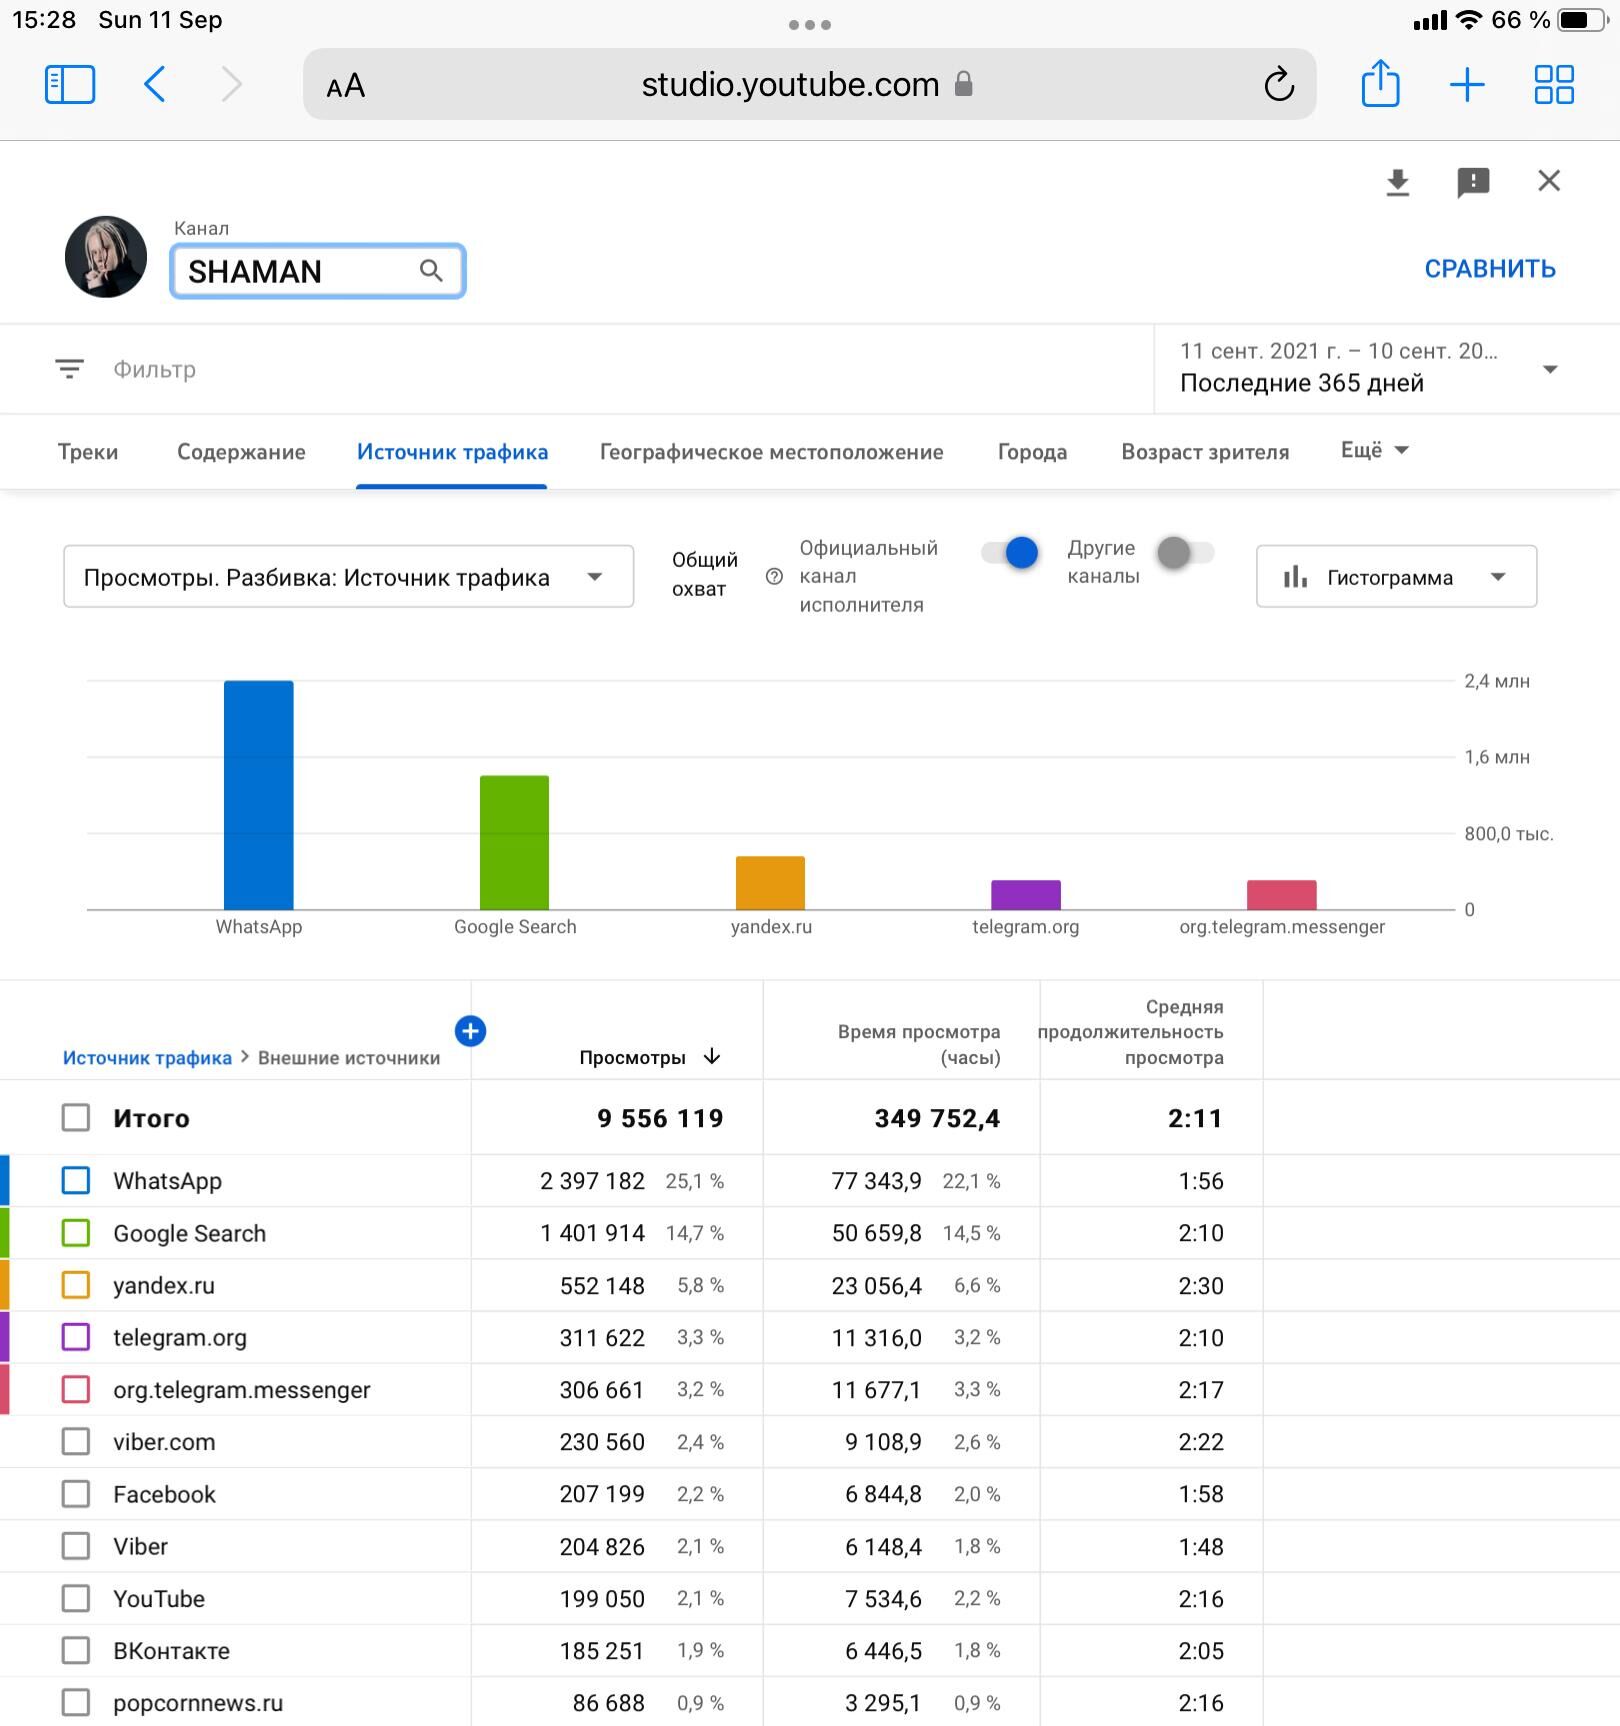Tap the Safari forward arrow
Viewport: 1620px width, 1726px height.
[x=232, y=85]
